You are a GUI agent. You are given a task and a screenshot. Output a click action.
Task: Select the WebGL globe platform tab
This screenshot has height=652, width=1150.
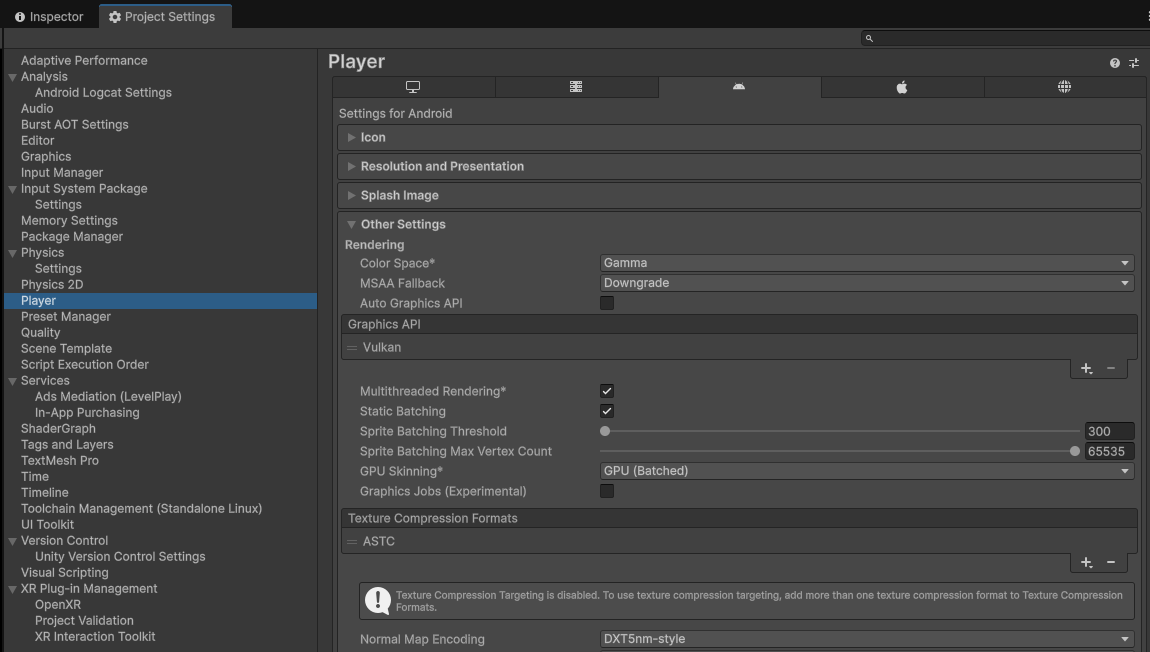click(x=1064, y=87)
